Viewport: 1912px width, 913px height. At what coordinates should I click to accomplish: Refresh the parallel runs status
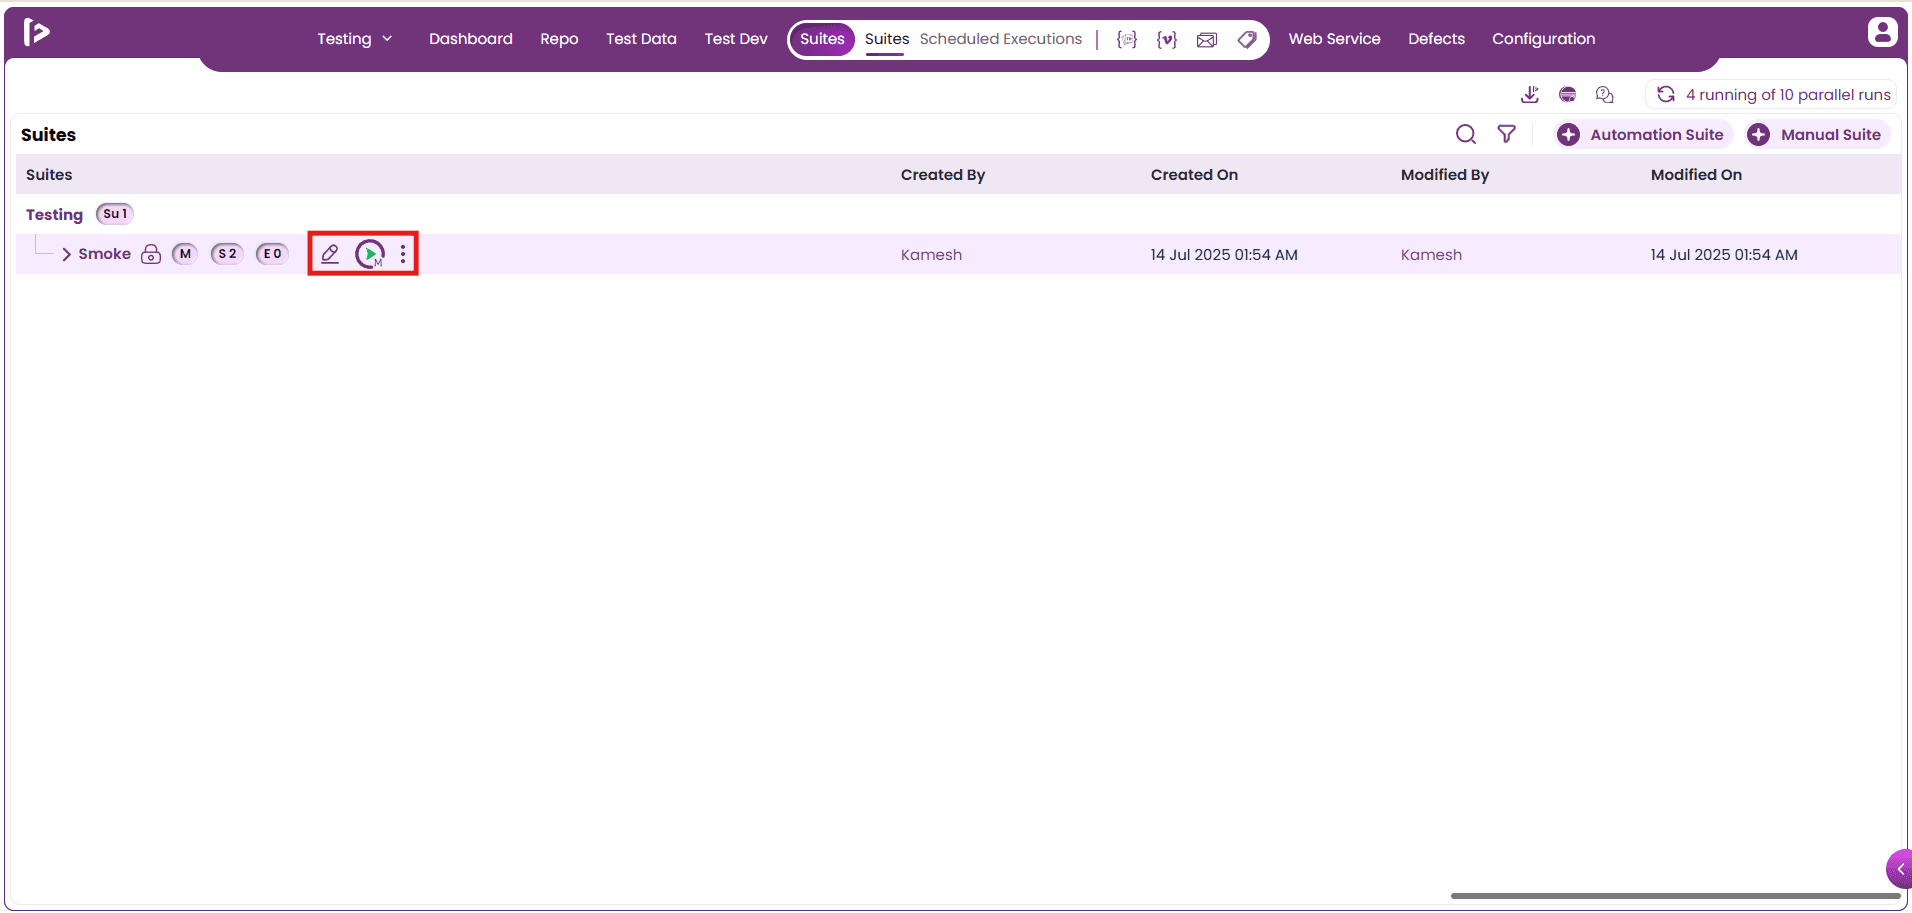tap(1666, 94)
